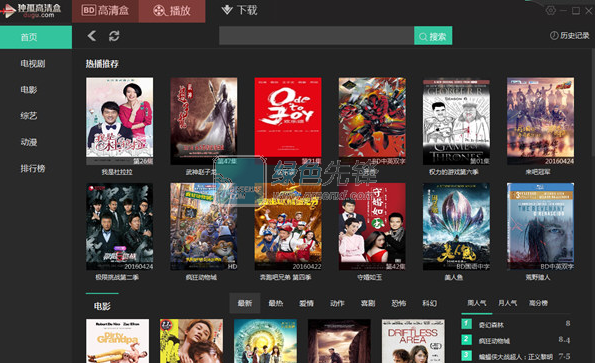Screen dimensions: 595x363
Task: Select 电视剧 in the sidebar
Action: pyautogui.click(x=33, y=64)
